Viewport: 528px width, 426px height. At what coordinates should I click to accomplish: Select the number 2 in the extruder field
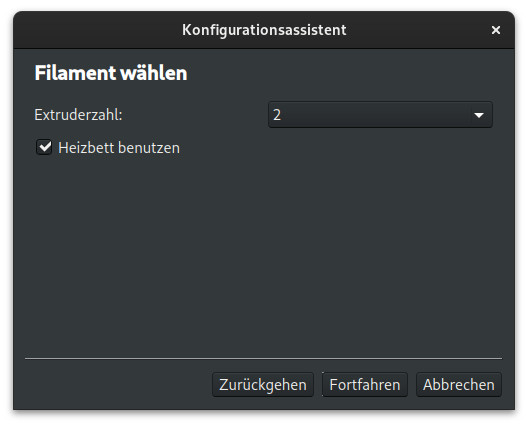(277, 115)
